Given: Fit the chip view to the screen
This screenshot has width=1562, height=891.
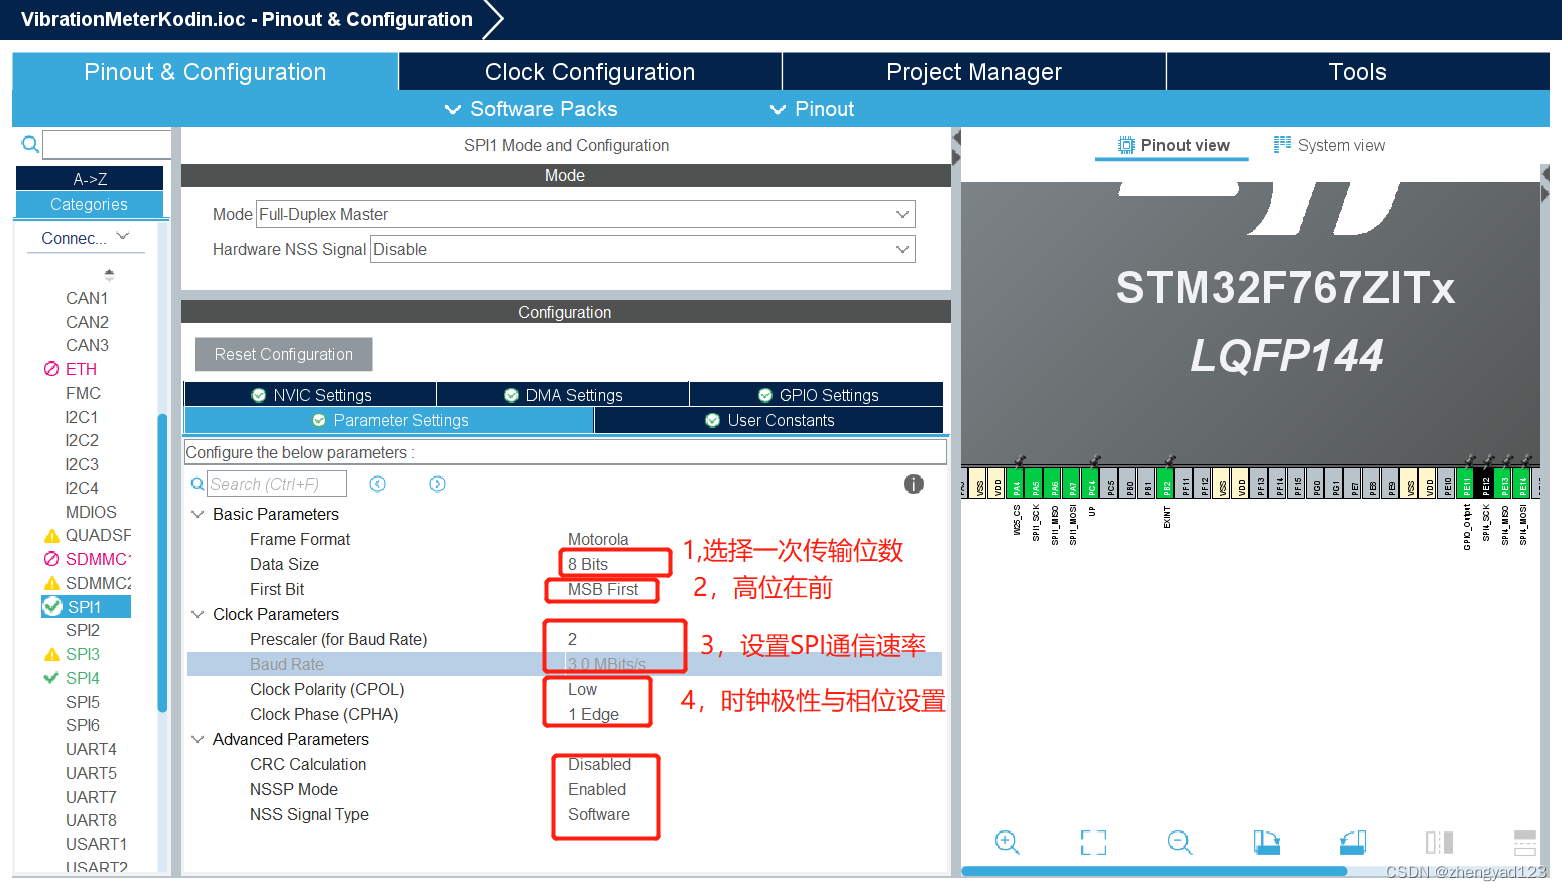Looking at the screenshot, I should coord(1093,842).
